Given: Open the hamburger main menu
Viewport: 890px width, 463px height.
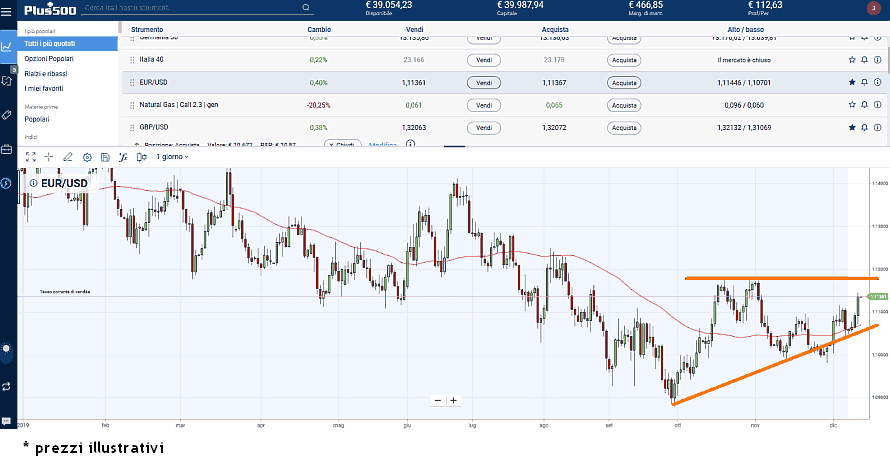Looking at the screenshot, I should point(7,9).
